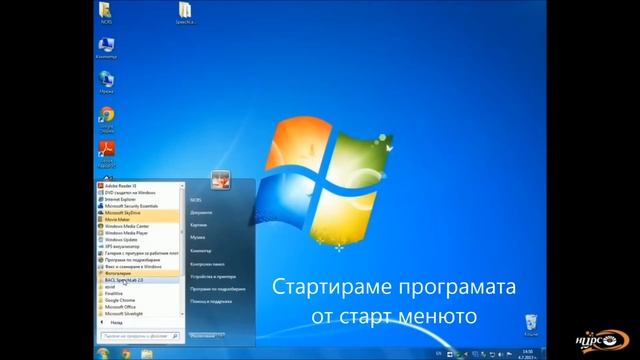Open Документи in the Start menu
This screenshot has height=360, width=640.
click(x=201, y=213)
